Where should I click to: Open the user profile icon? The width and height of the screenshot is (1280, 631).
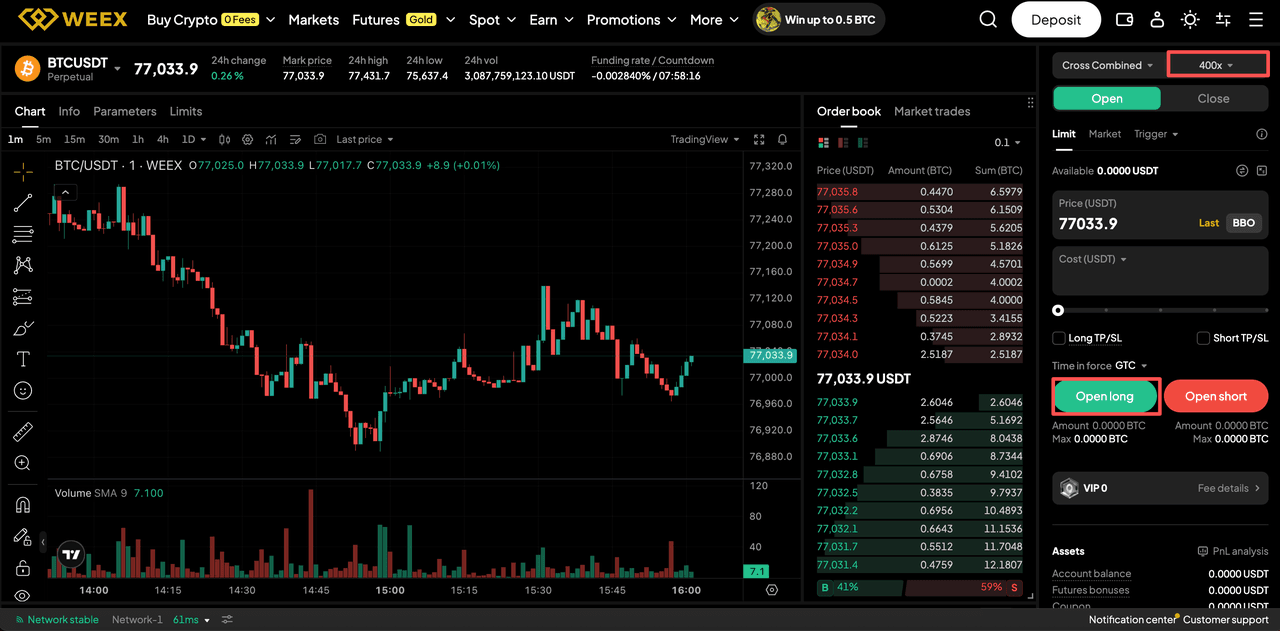point(1157,19)
